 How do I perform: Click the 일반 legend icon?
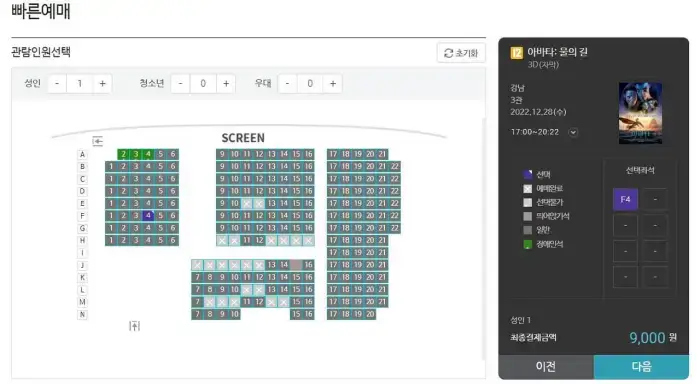point(528,230)
